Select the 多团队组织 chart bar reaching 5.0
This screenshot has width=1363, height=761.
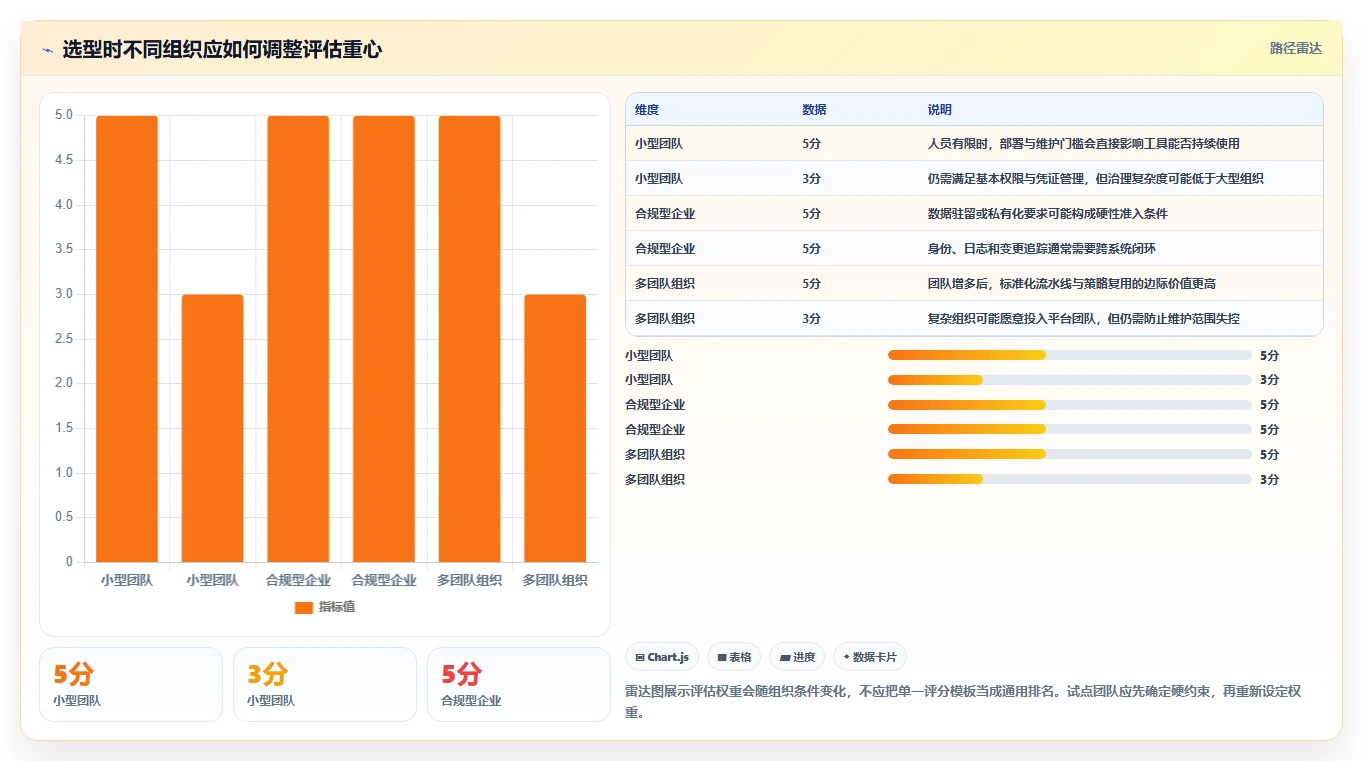point(470,339)
